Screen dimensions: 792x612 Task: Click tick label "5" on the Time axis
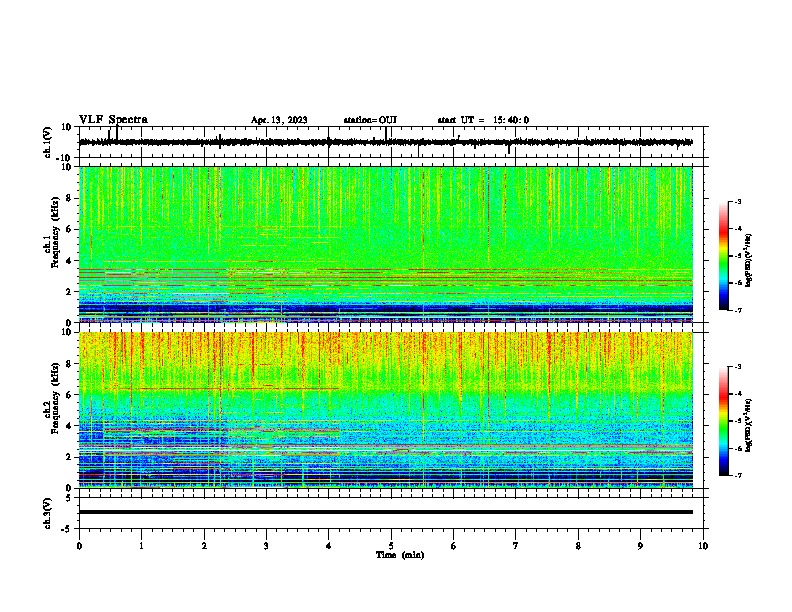(391, 546)
